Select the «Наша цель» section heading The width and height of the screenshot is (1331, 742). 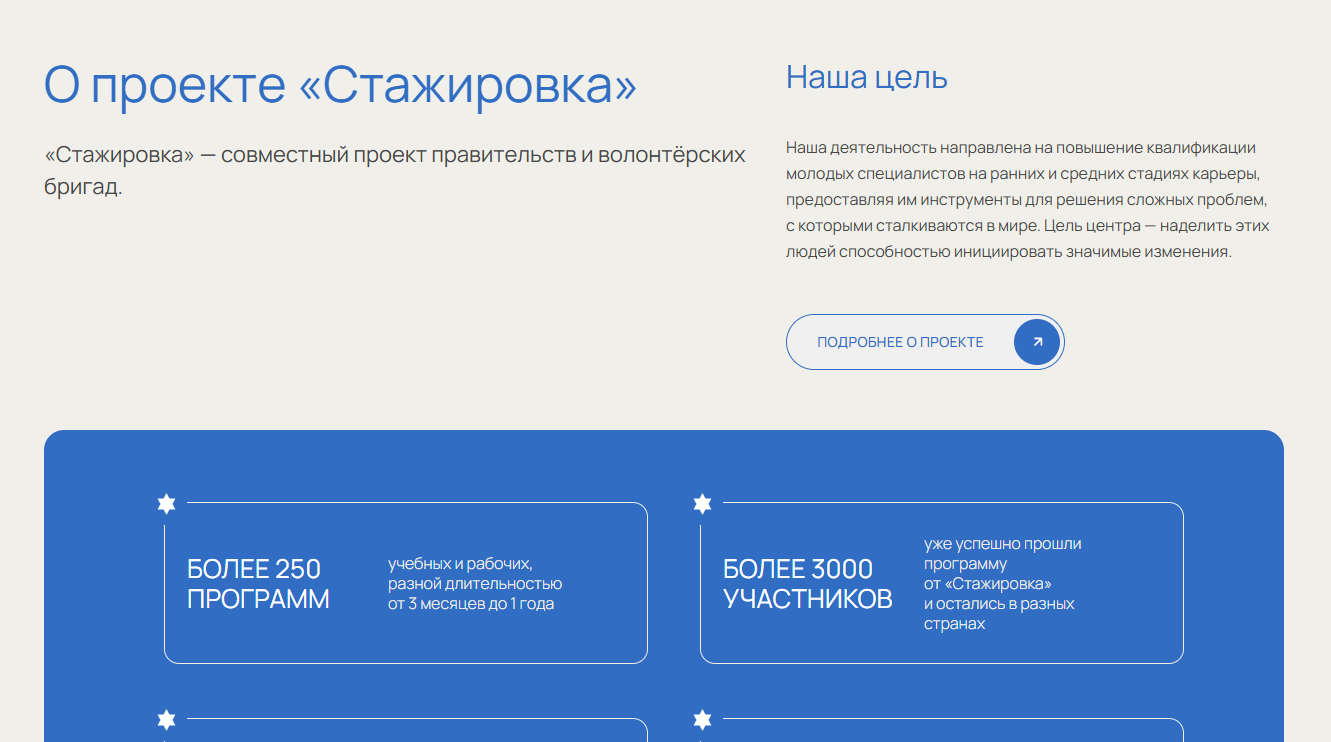coord(866,78)
